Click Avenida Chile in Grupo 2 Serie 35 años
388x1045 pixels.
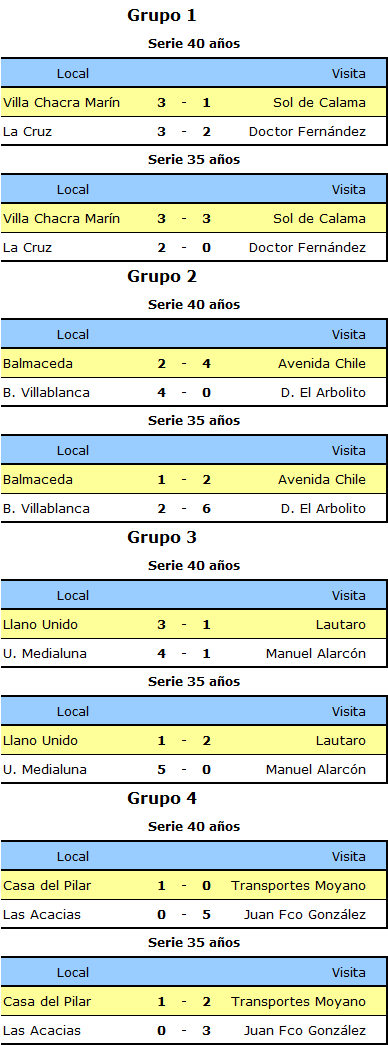click(322, 480)
